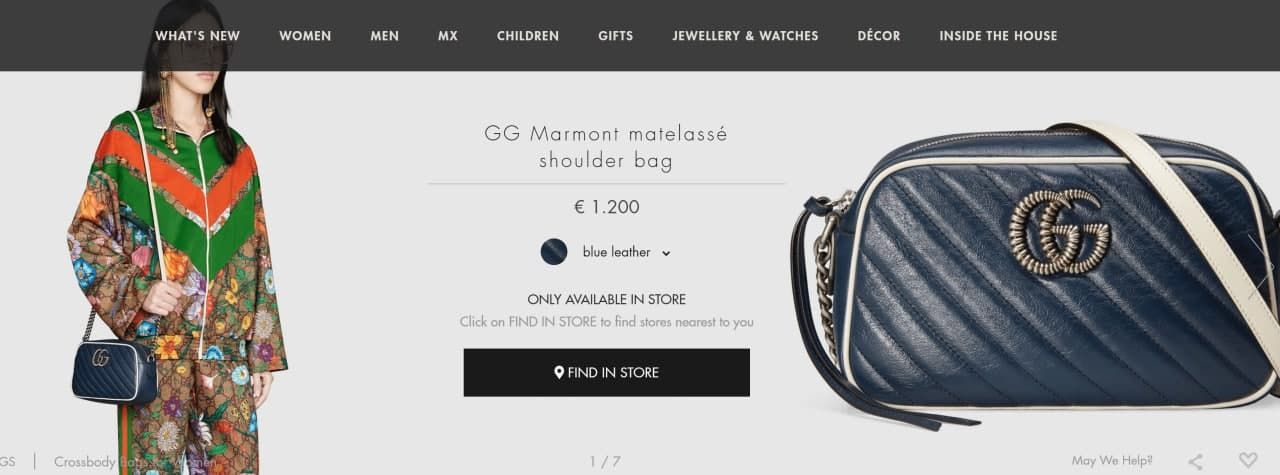Open the DÉCOR menu

879,36
